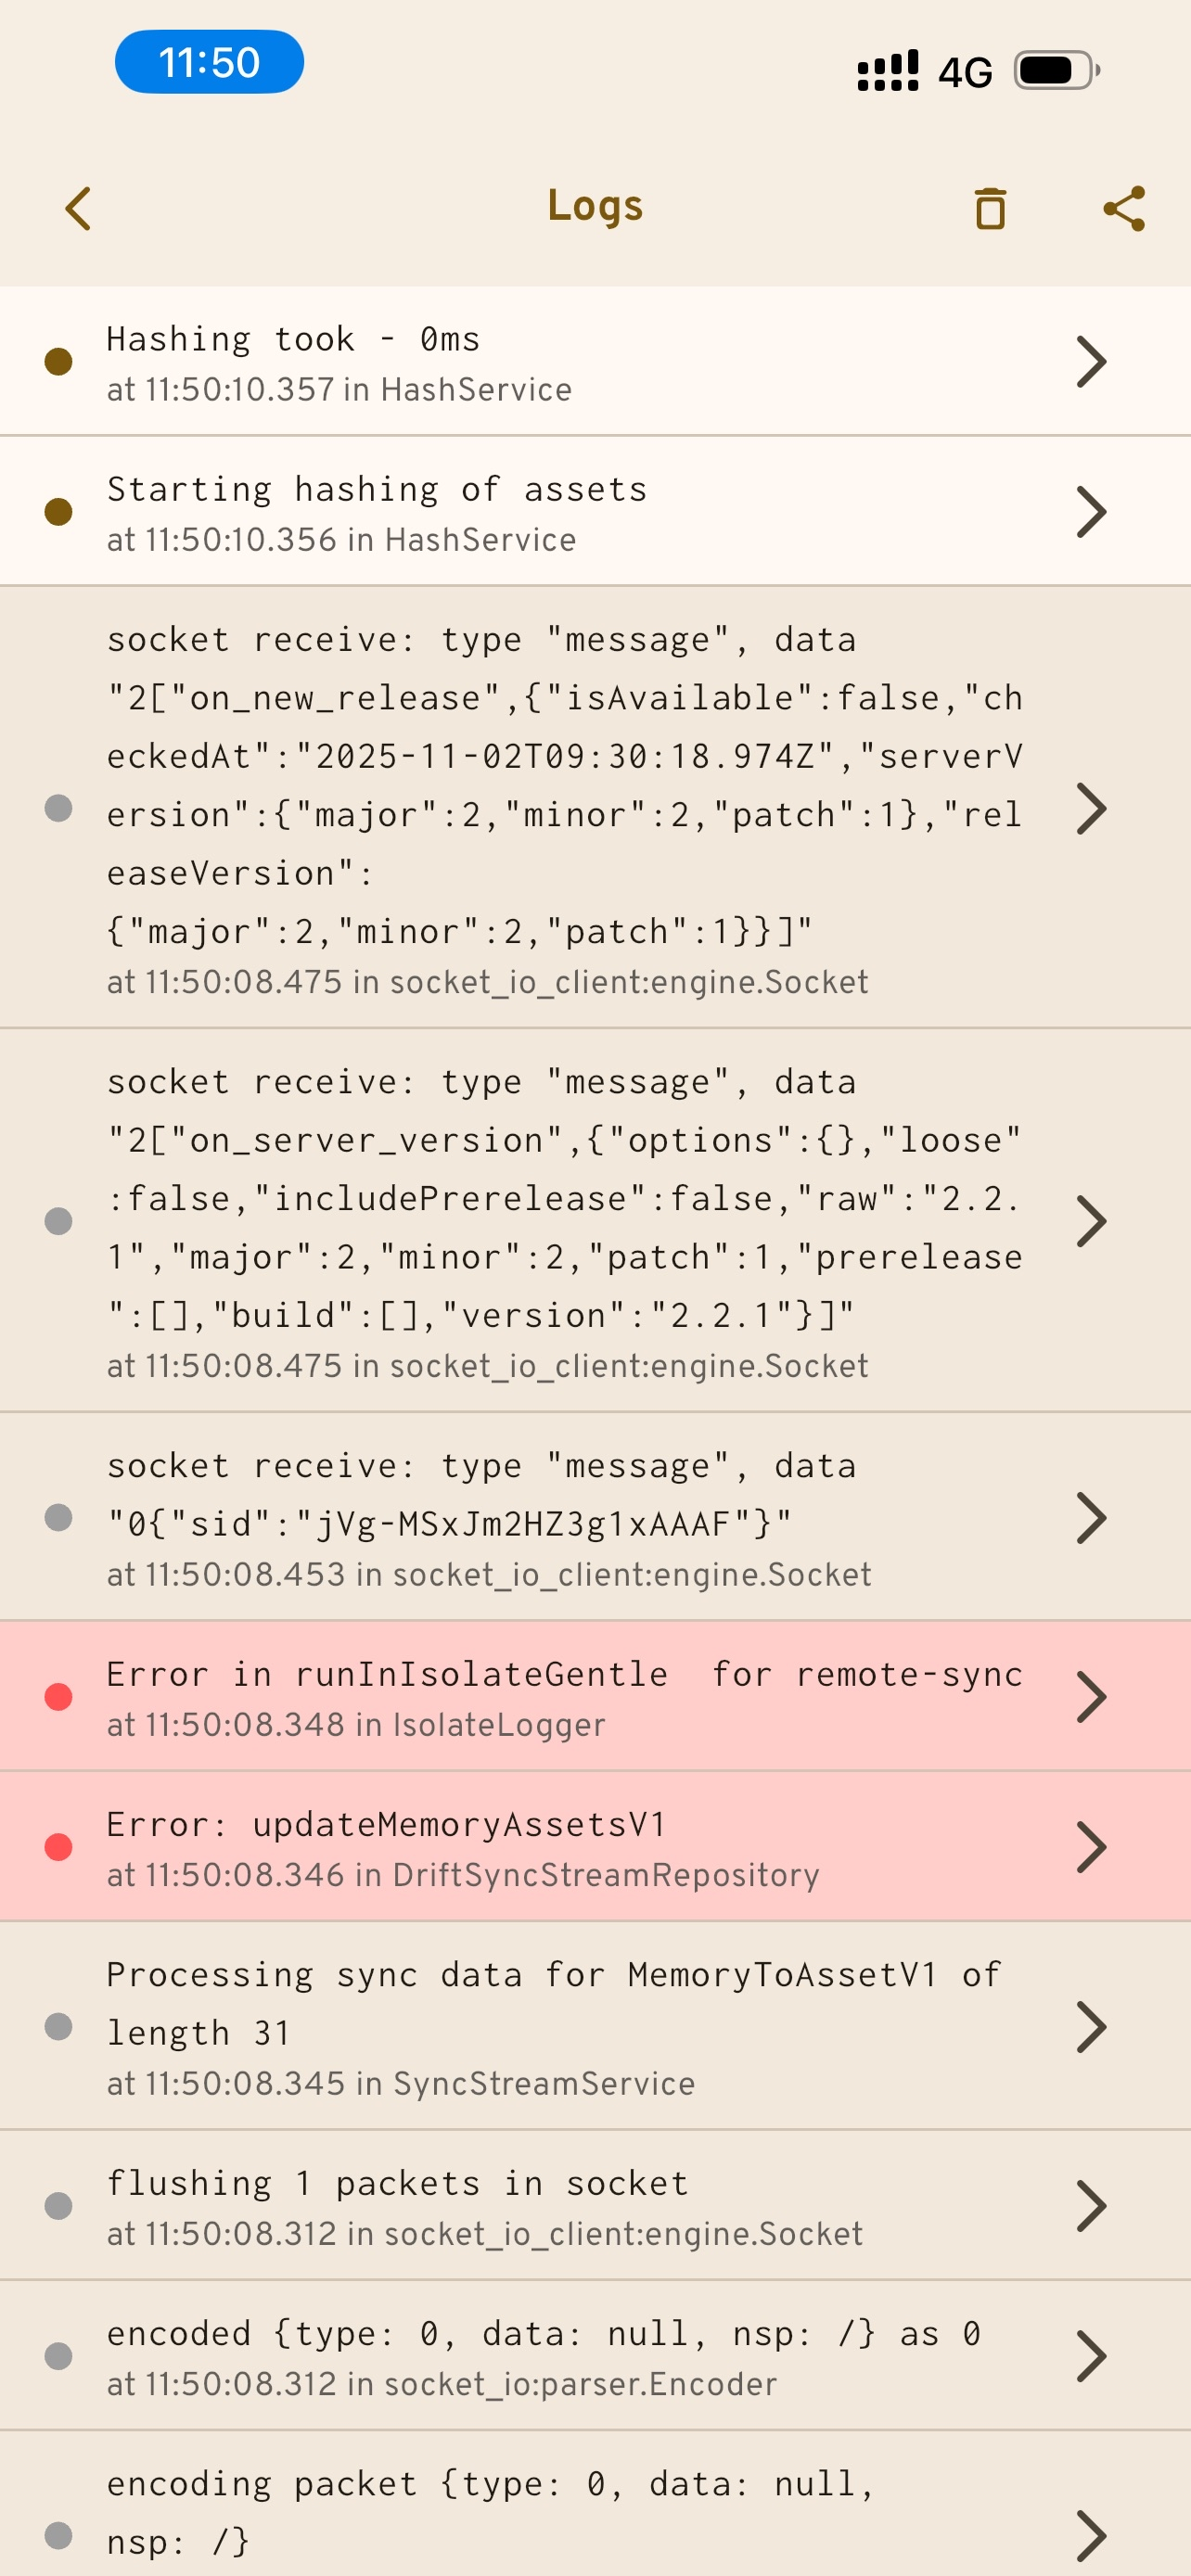The image size is (1191, 2576).
Task: Tap red dot beside runInIsolateGentle error
Action: [x=59, y=1696]
